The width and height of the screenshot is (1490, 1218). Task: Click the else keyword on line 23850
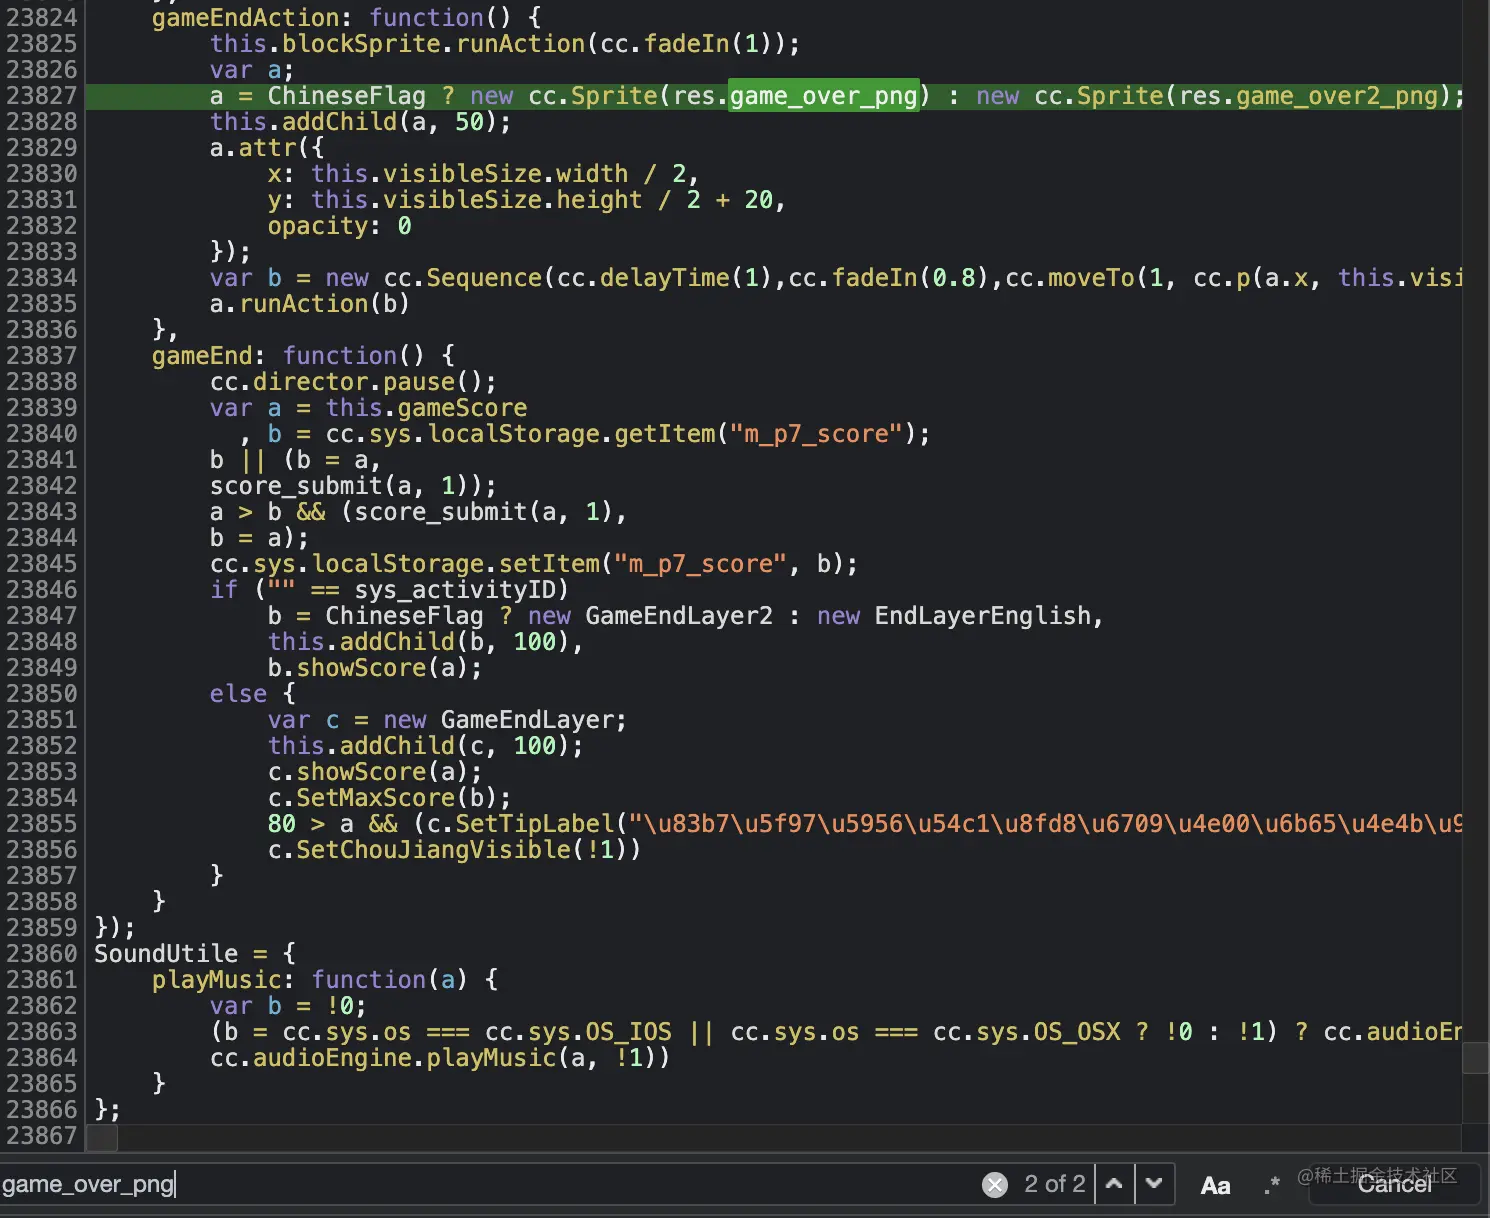(239, 694)
